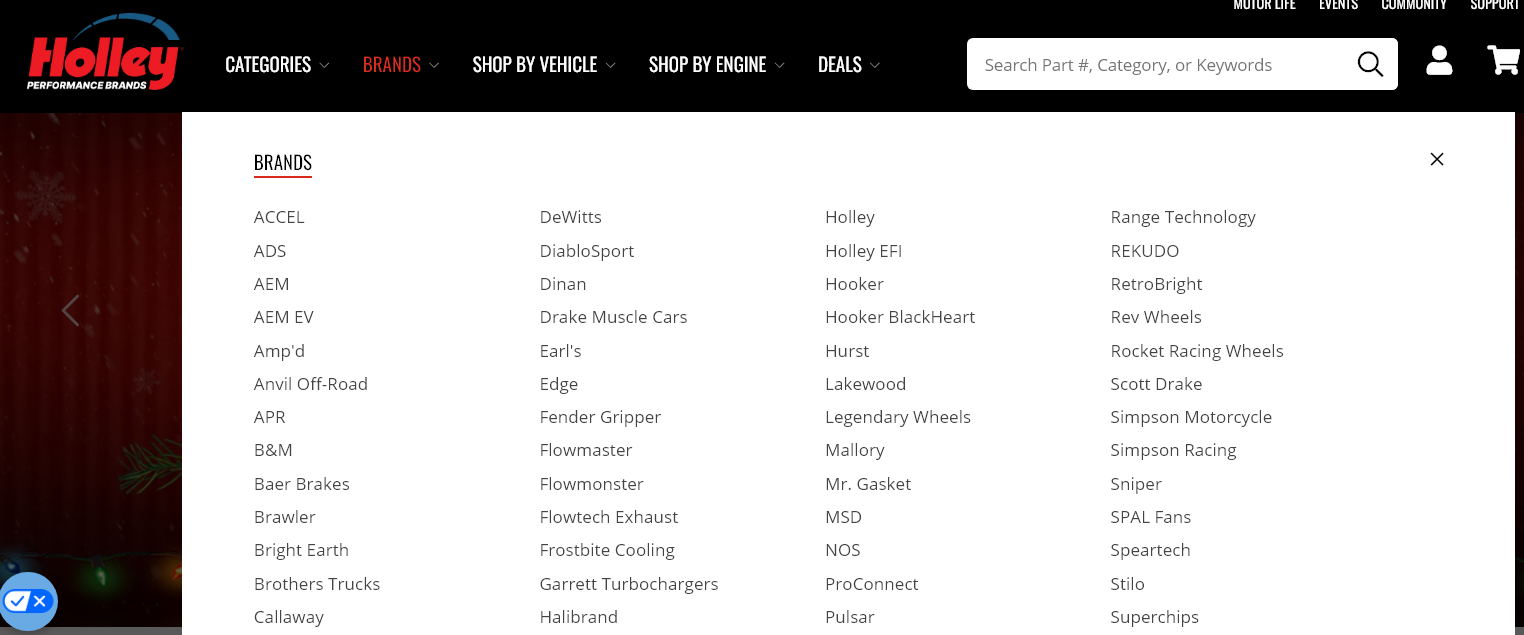Click the search parts input field
The width and height of the screenshot is (1524, 635).
(x=1160, y=65)
